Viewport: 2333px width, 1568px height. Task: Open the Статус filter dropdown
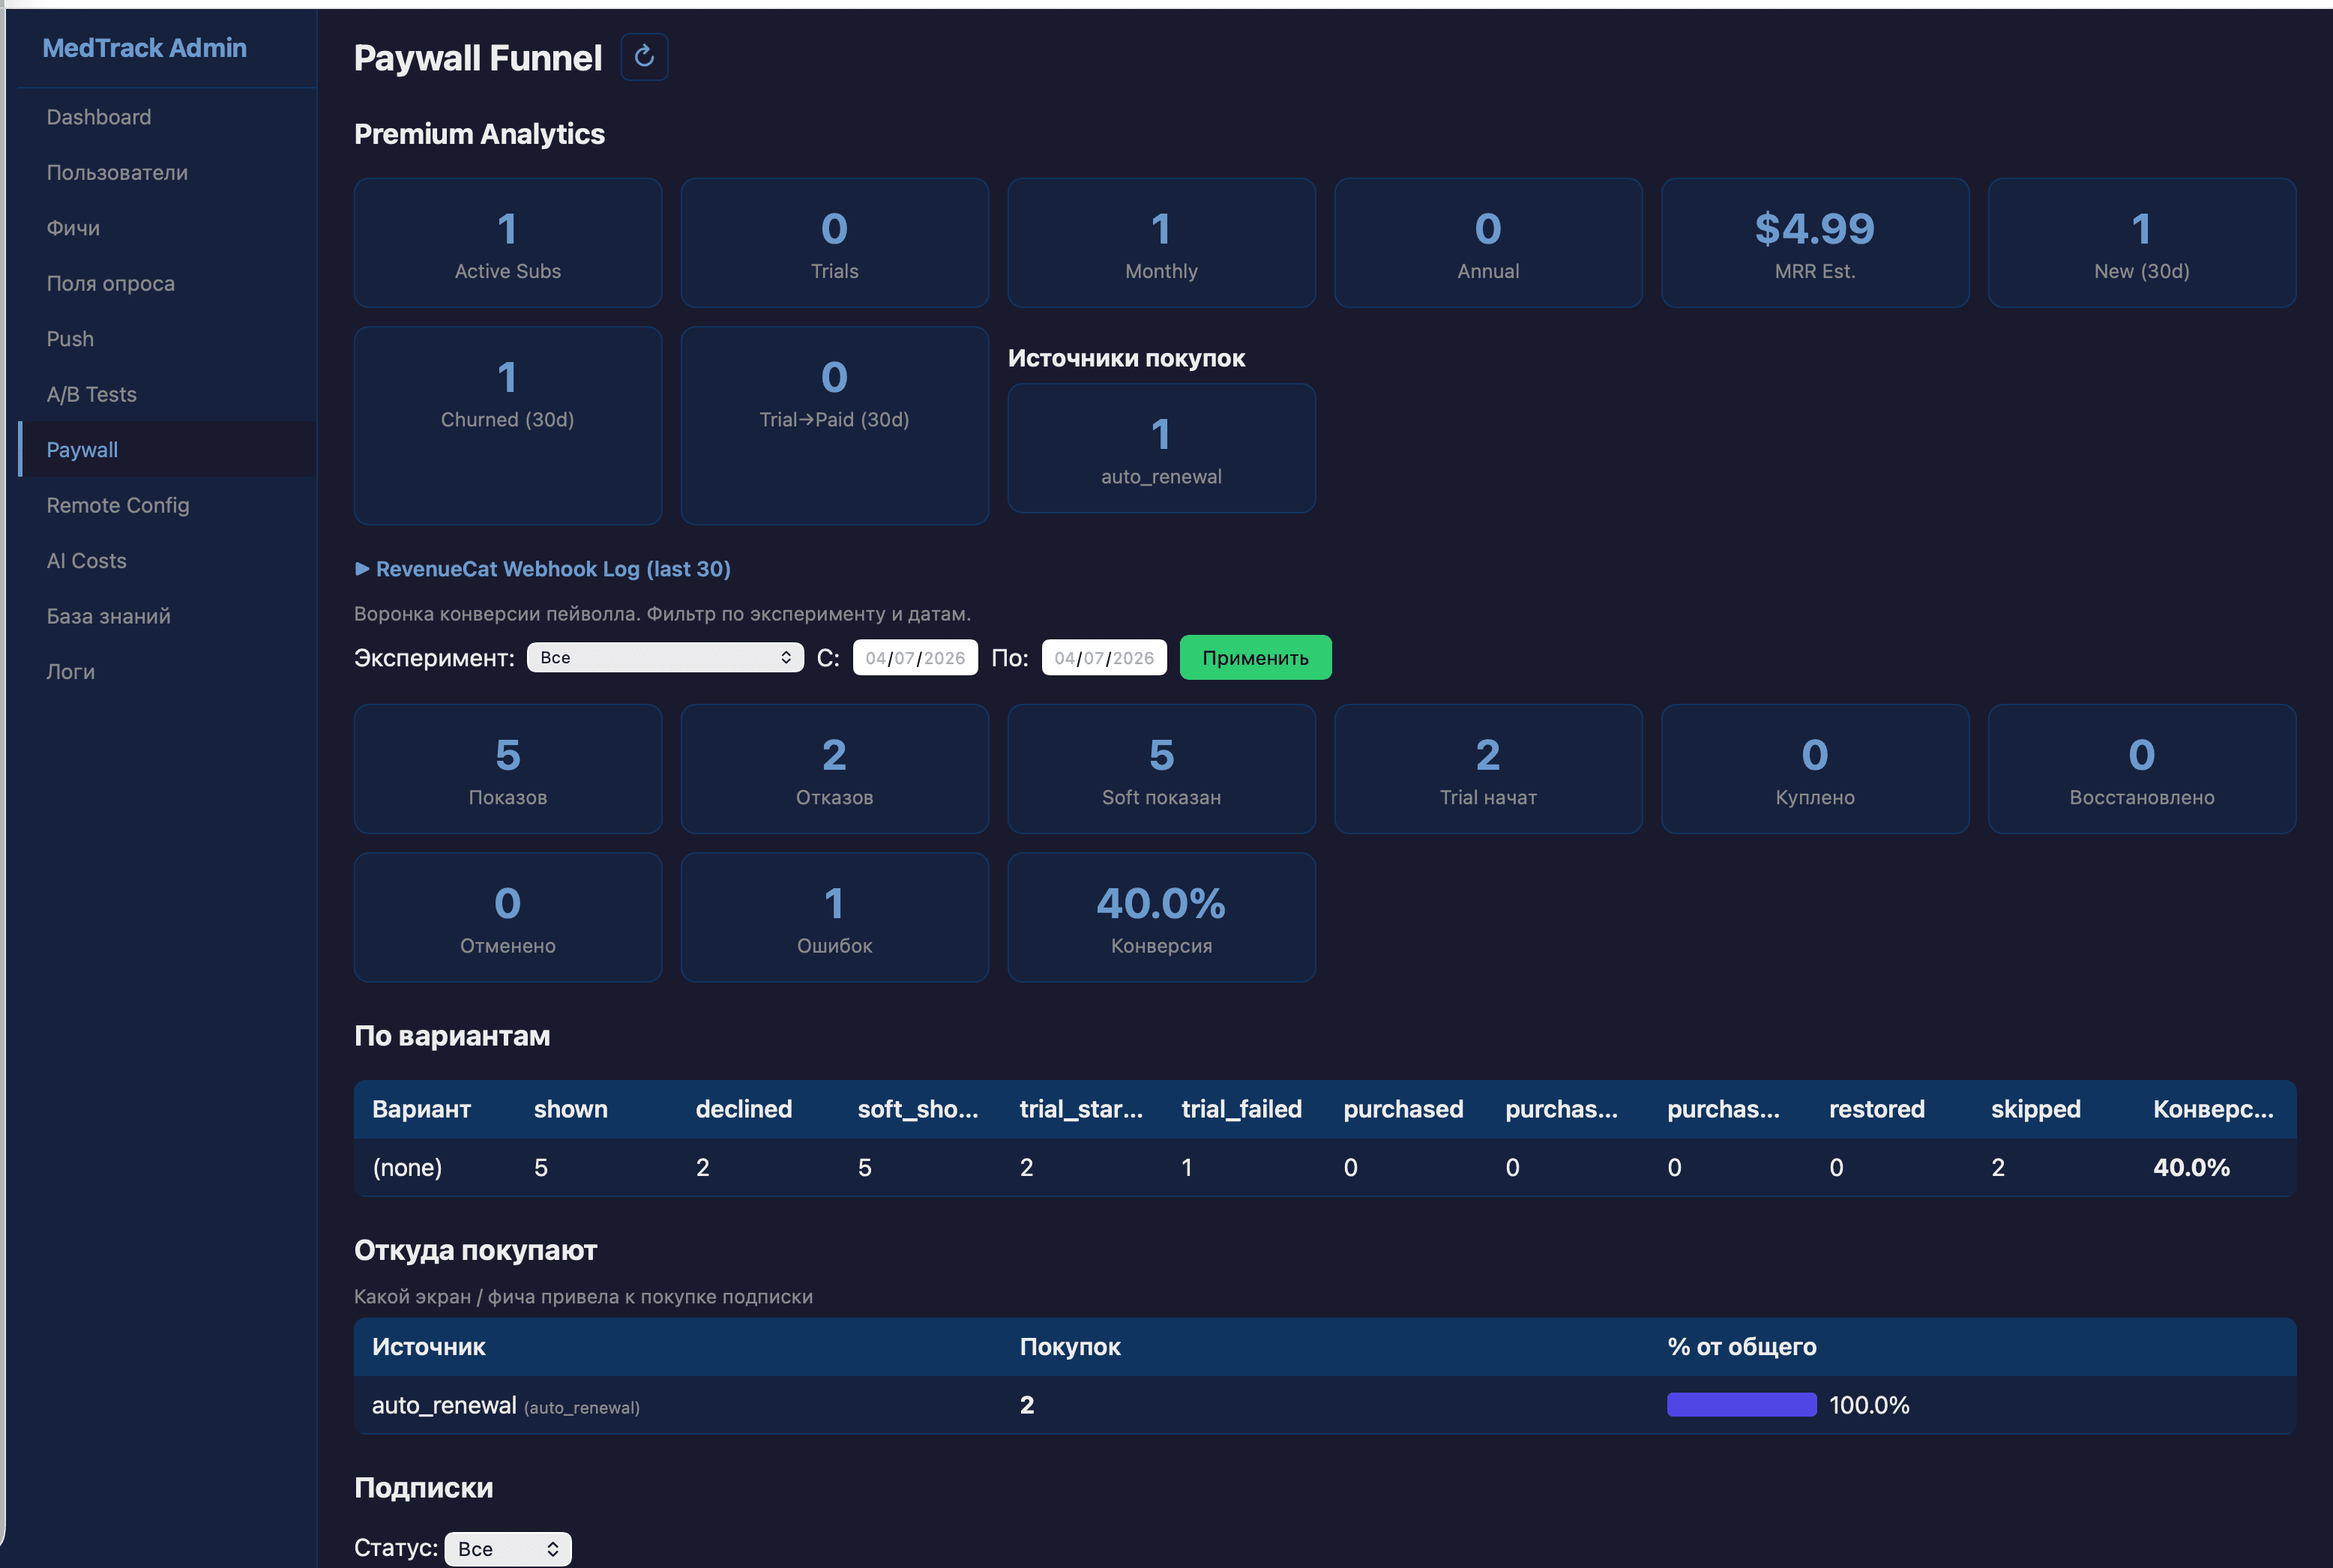tap(508, 1549)
